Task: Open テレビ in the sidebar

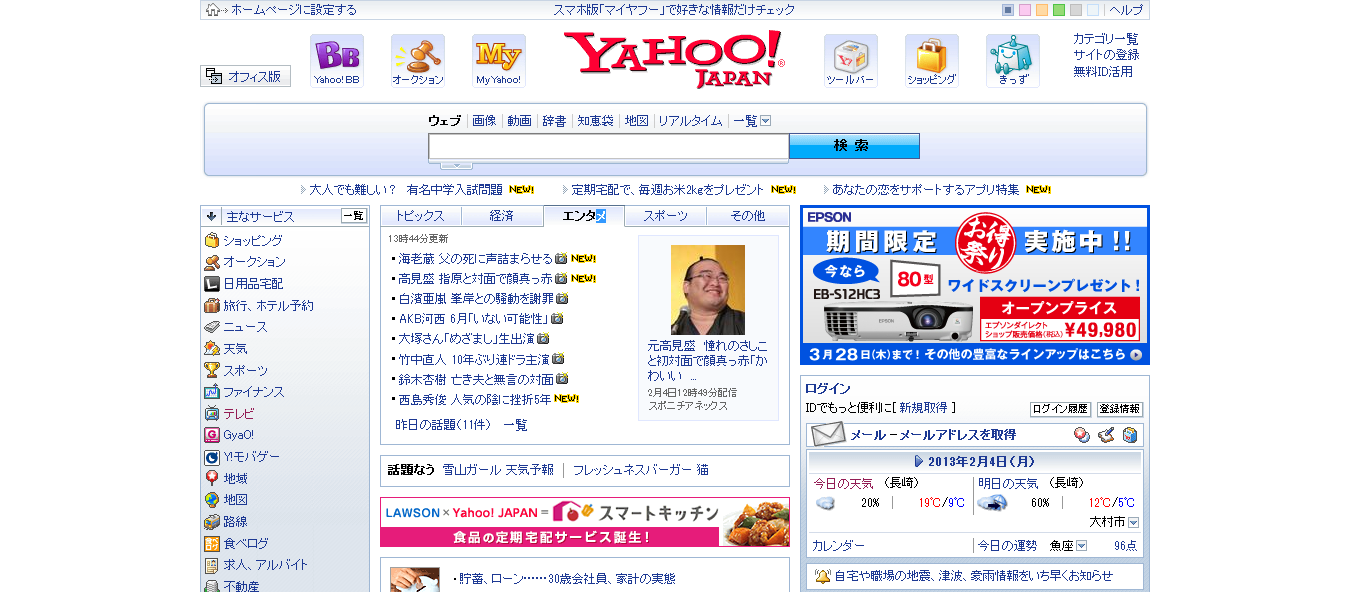Action: click(x=238, y=413)
